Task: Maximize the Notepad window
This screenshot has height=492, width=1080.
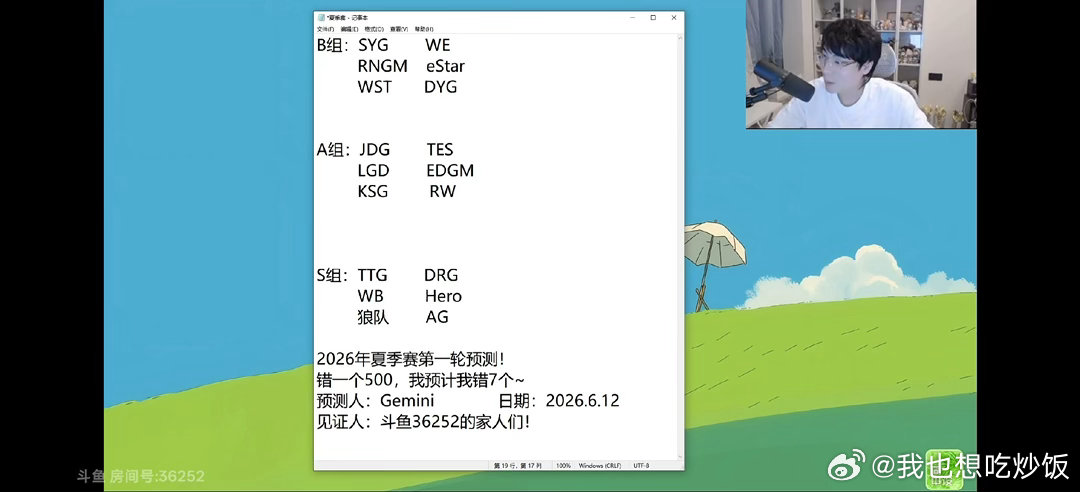Action: [x=653, y=17]
